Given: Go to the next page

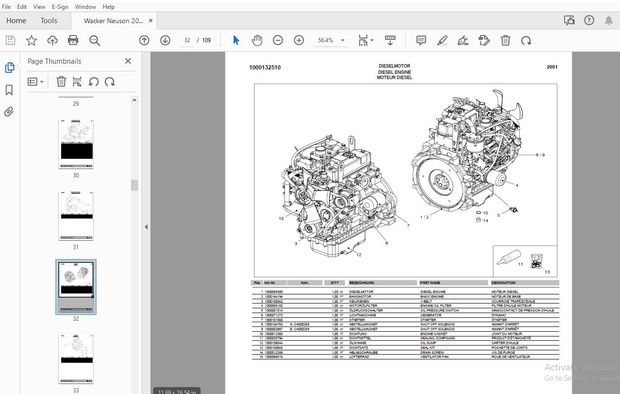Looking at the screenshot, I should (165, 40).
